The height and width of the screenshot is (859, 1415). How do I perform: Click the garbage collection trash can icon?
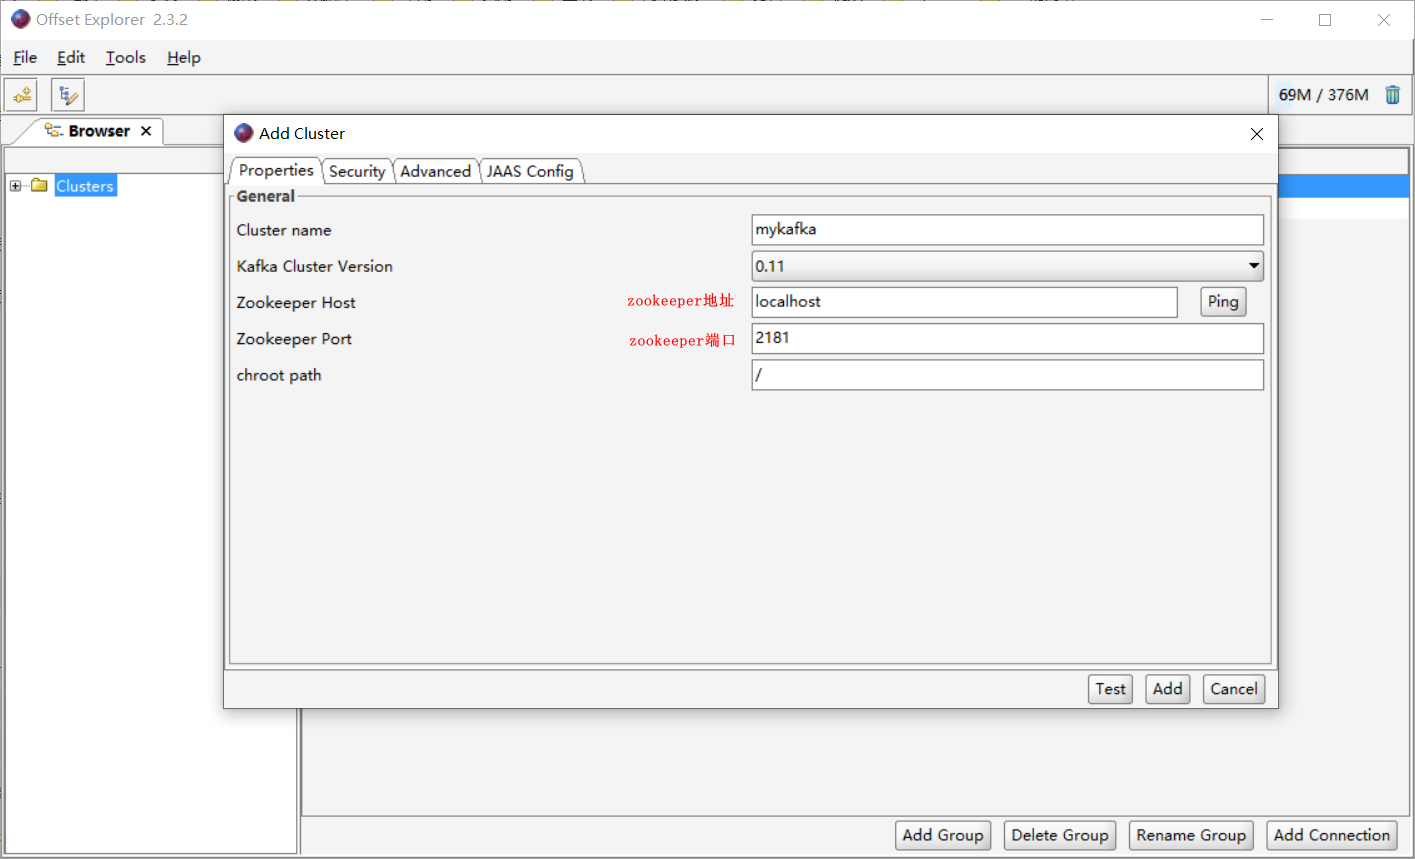(x=1392, y=95)
